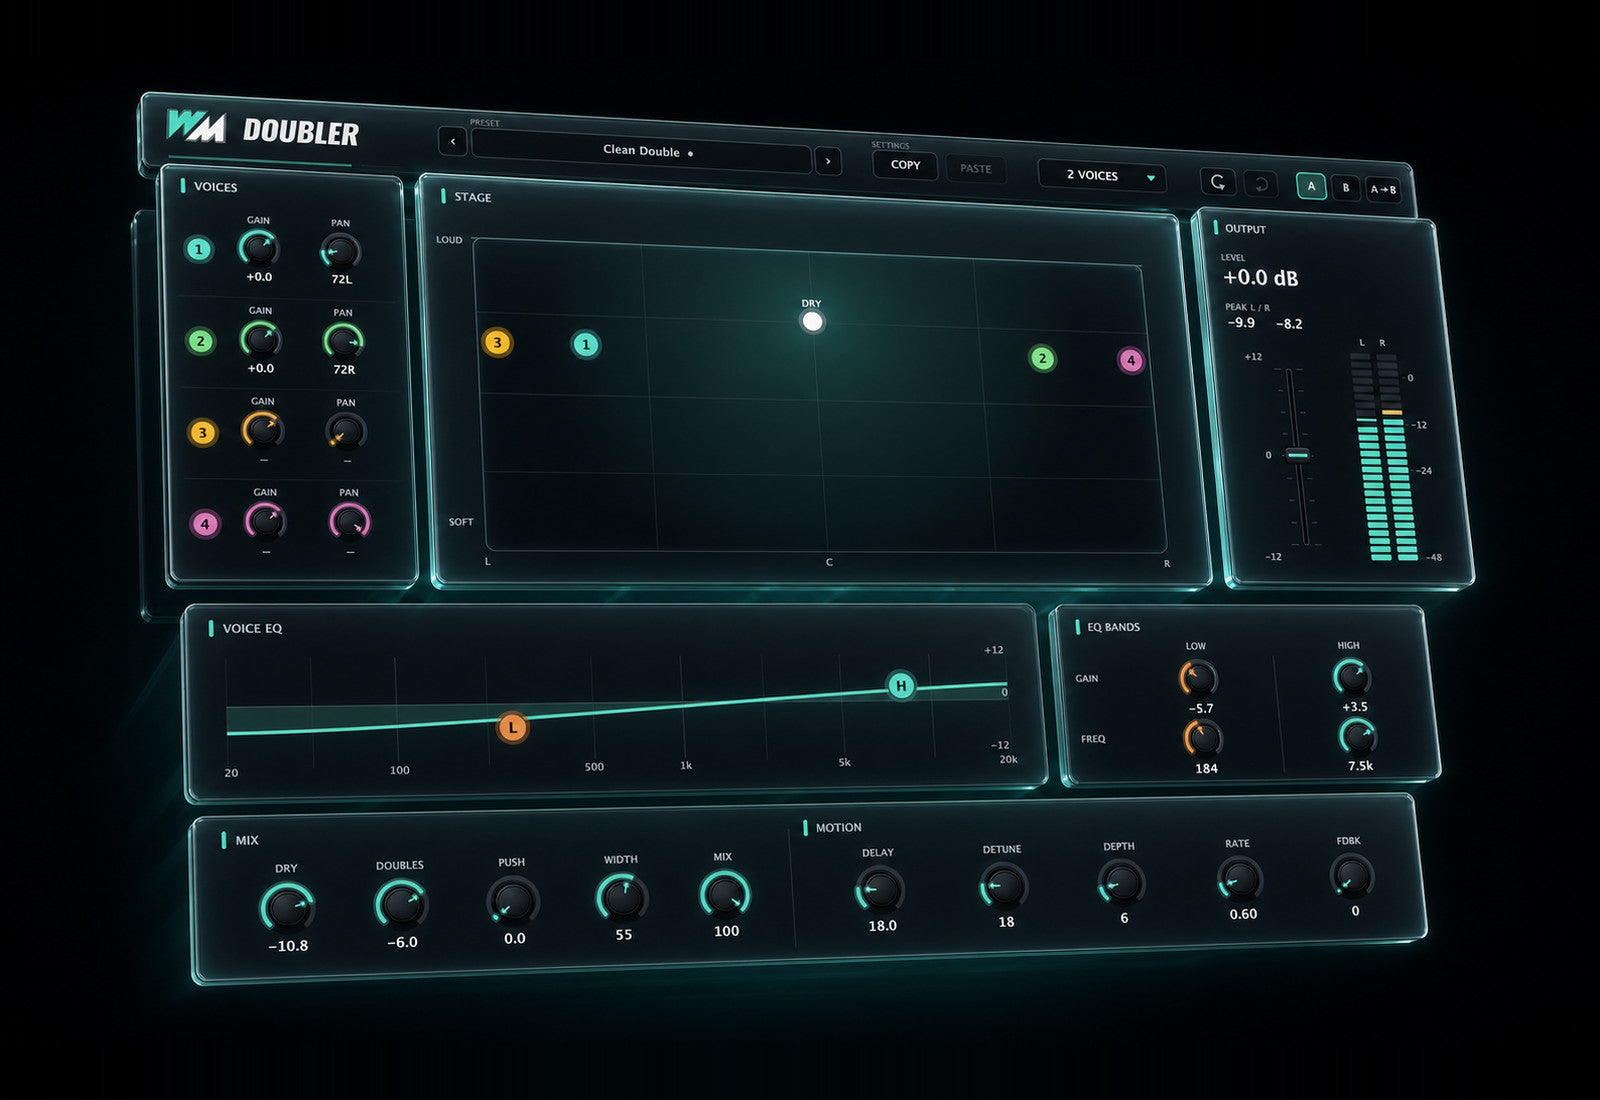Viewport: 1600px width, 1100px height.
Task: Click the HIGH band gain knob
Action: pyautogui.click(x=1352, y=677)
